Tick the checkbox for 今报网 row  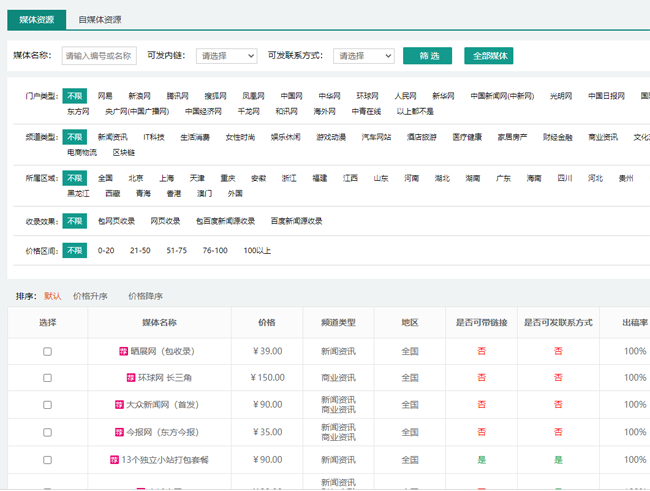point(47,432)
